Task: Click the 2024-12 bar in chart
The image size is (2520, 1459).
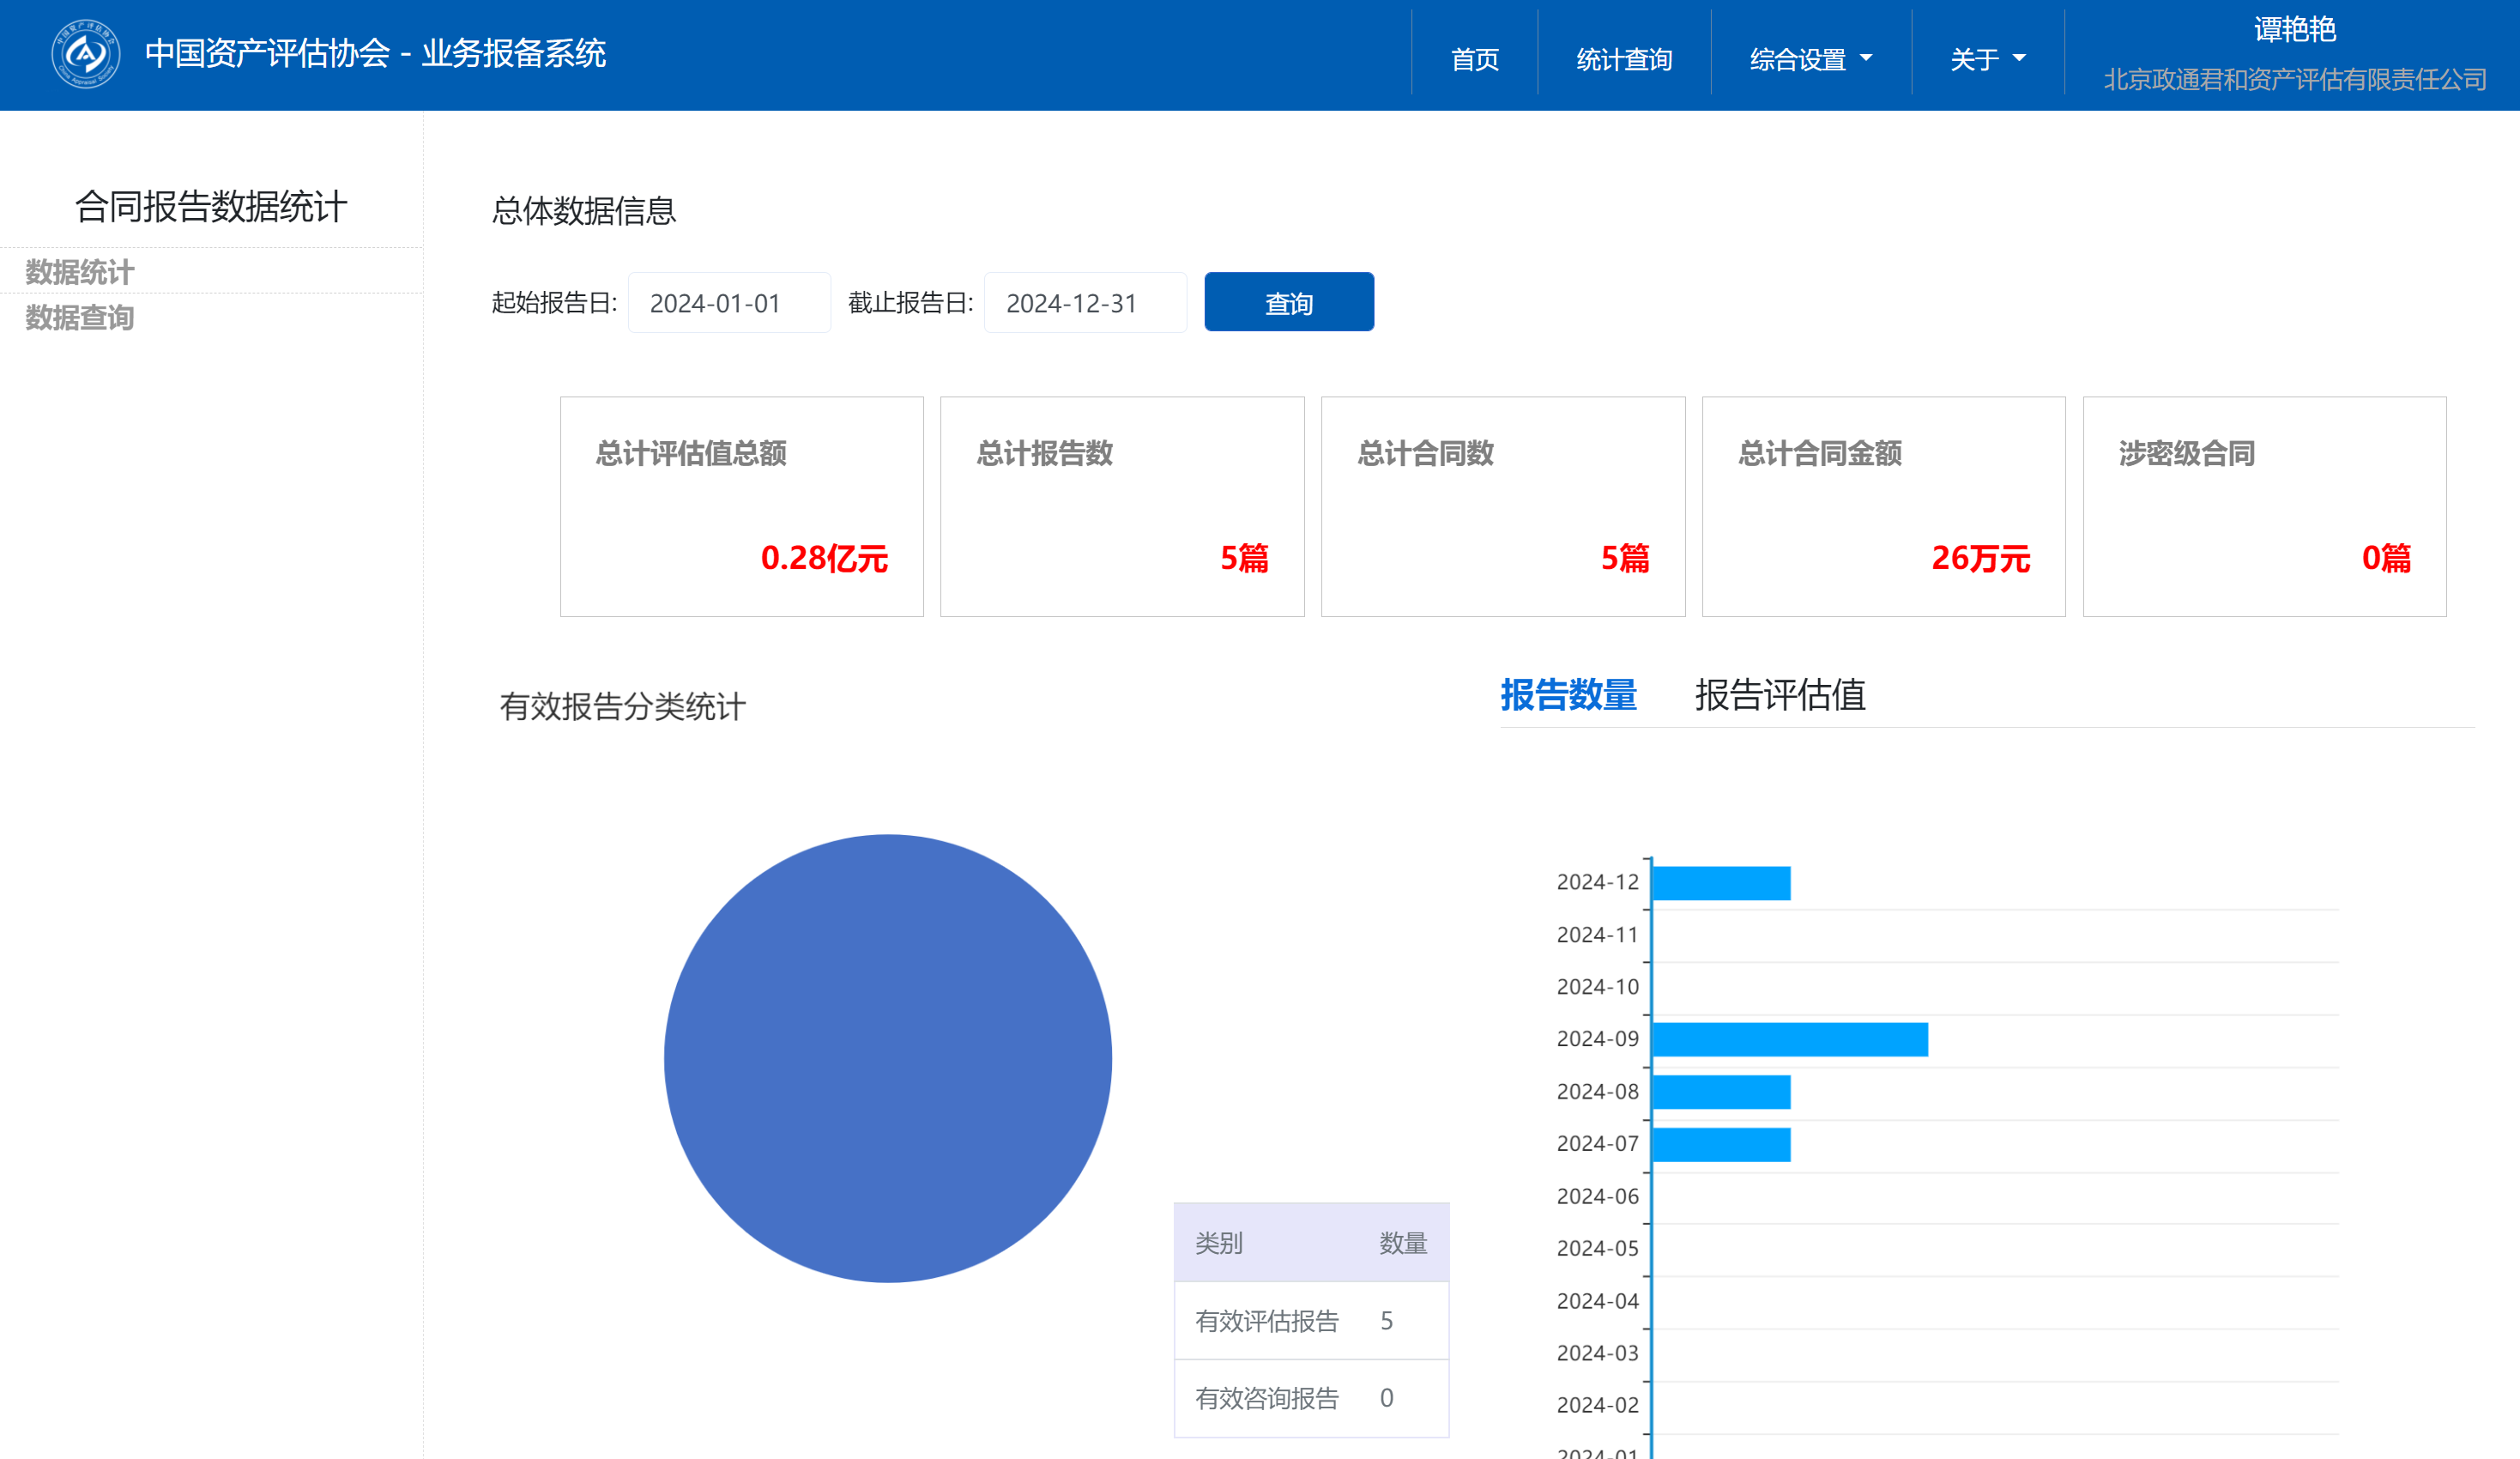Action: [x=1721, y=884]
